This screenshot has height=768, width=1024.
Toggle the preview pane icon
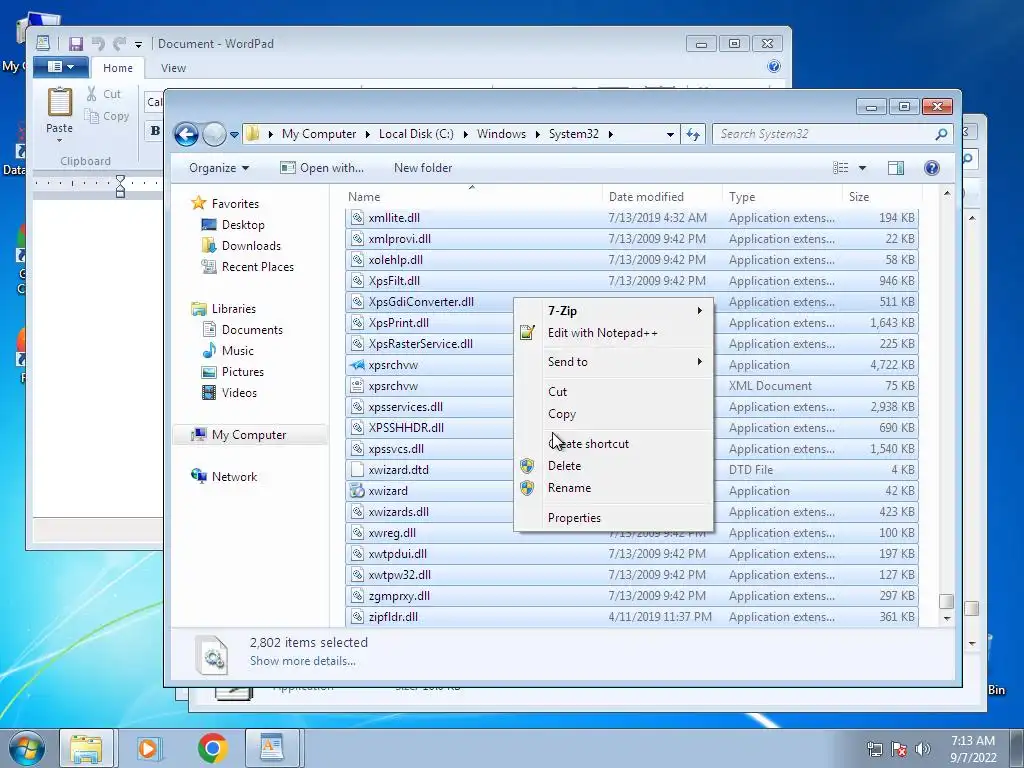click(896, 168)
